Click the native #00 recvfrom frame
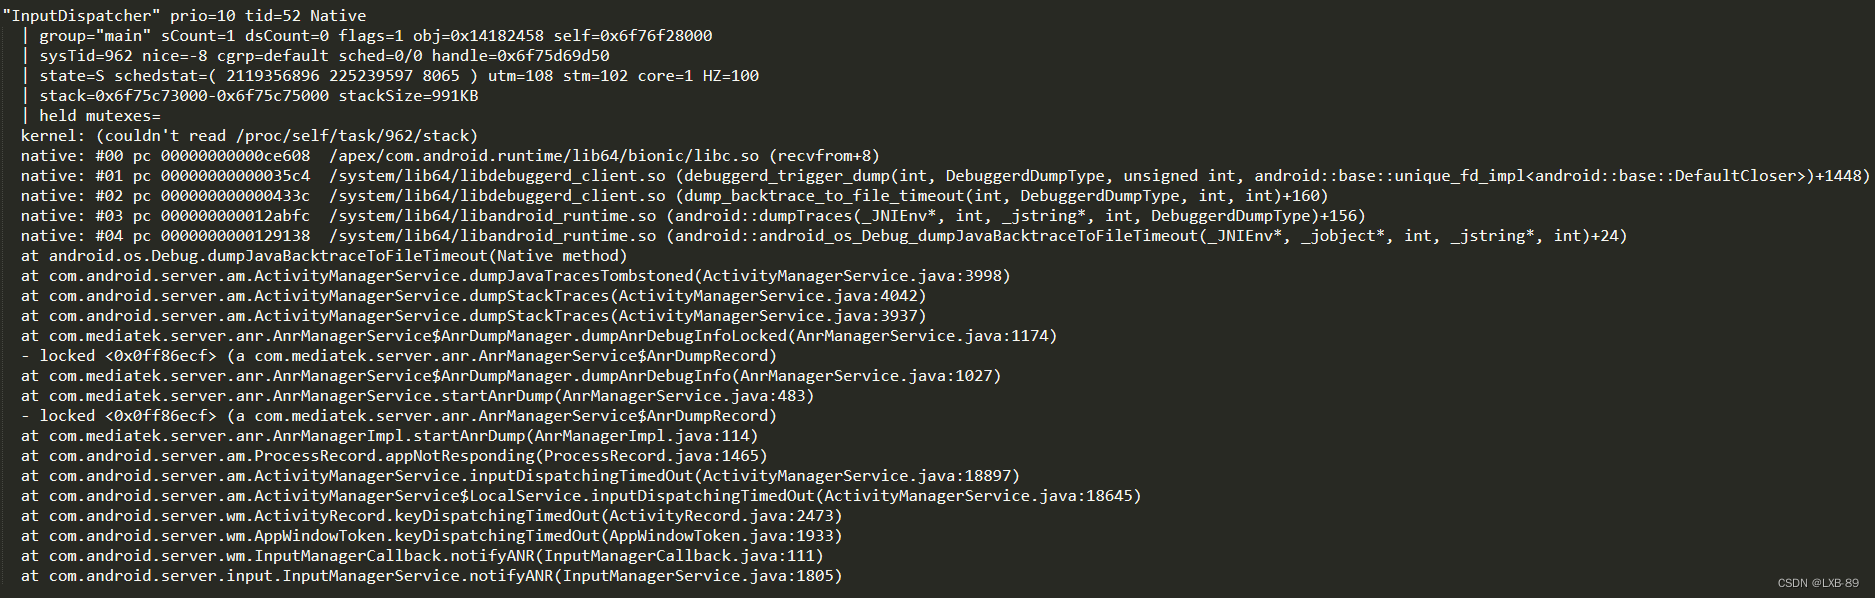1875x598 pixels. [x=450, y=156]
